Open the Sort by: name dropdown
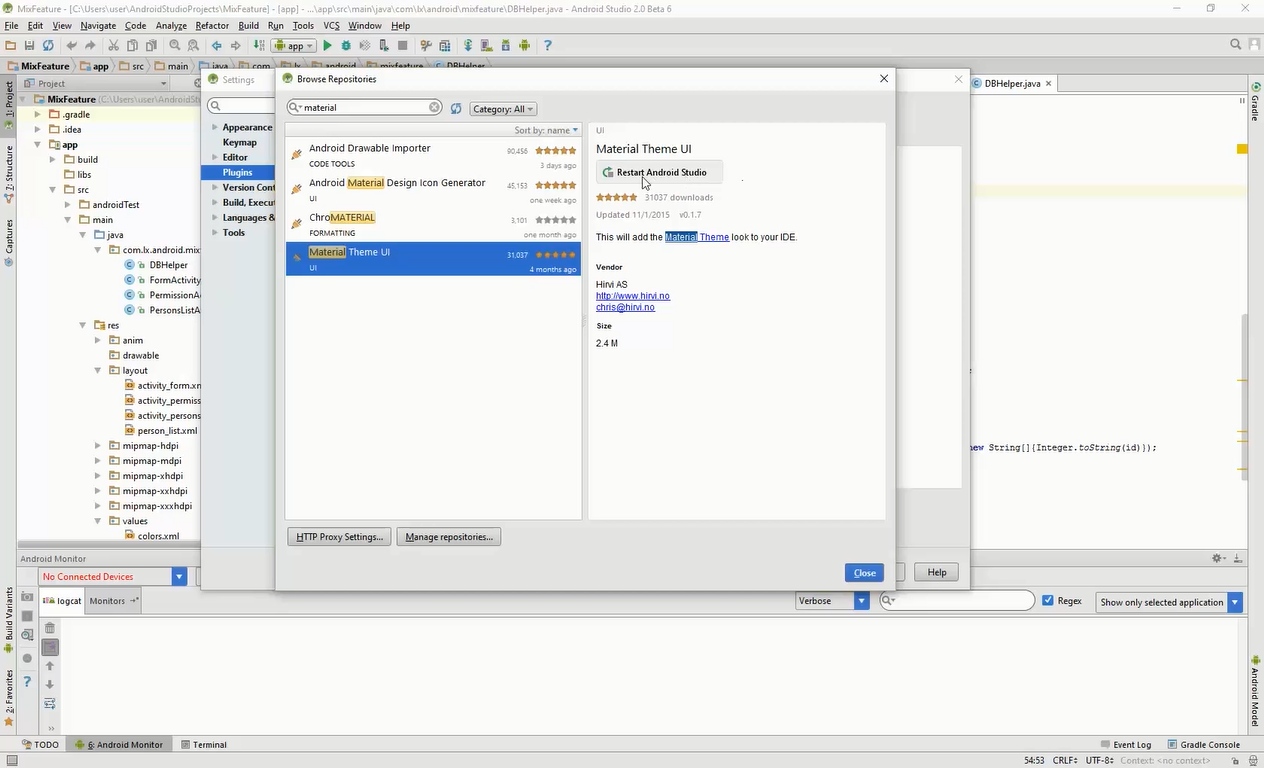1264x768 pixels. click(546, 130)
